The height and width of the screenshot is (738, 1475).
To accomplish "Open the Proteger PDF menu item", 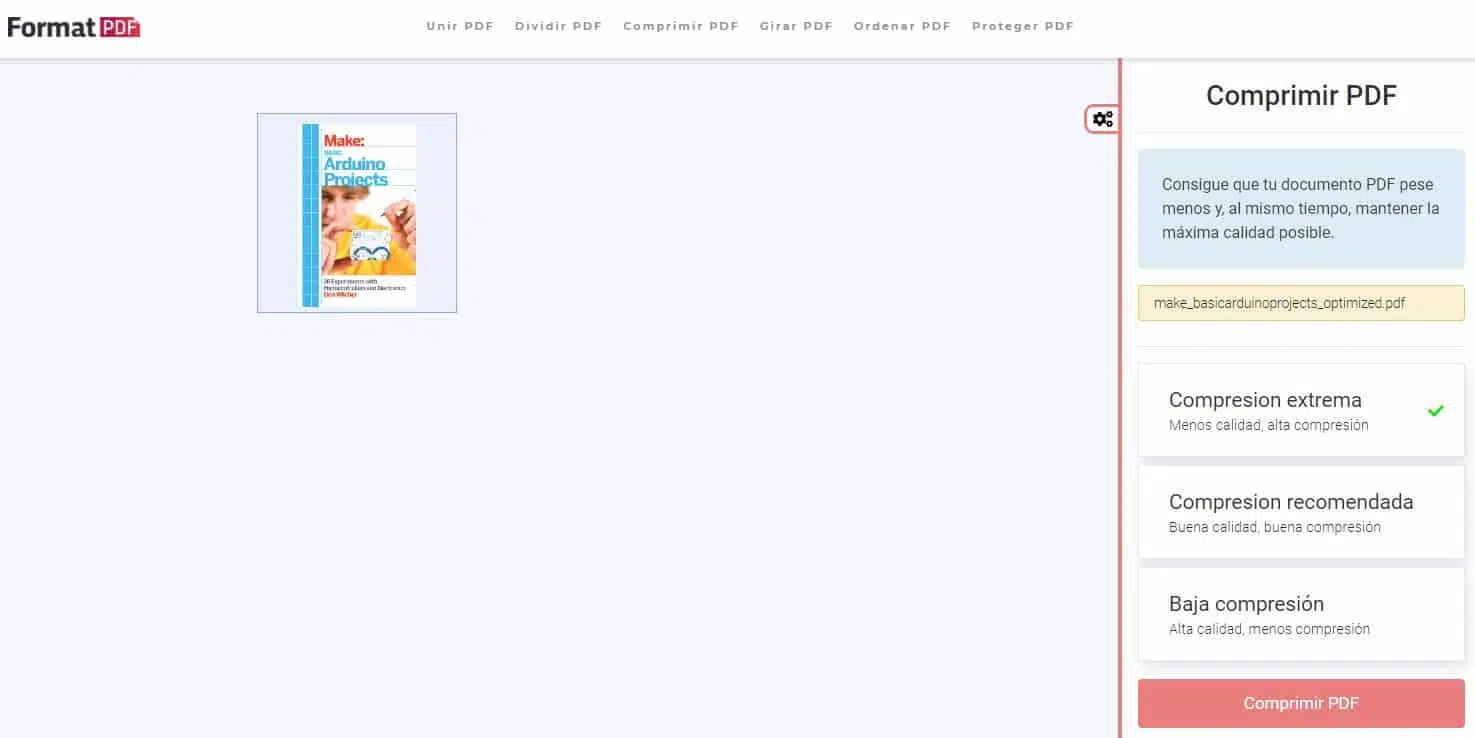I will 1022,27.
